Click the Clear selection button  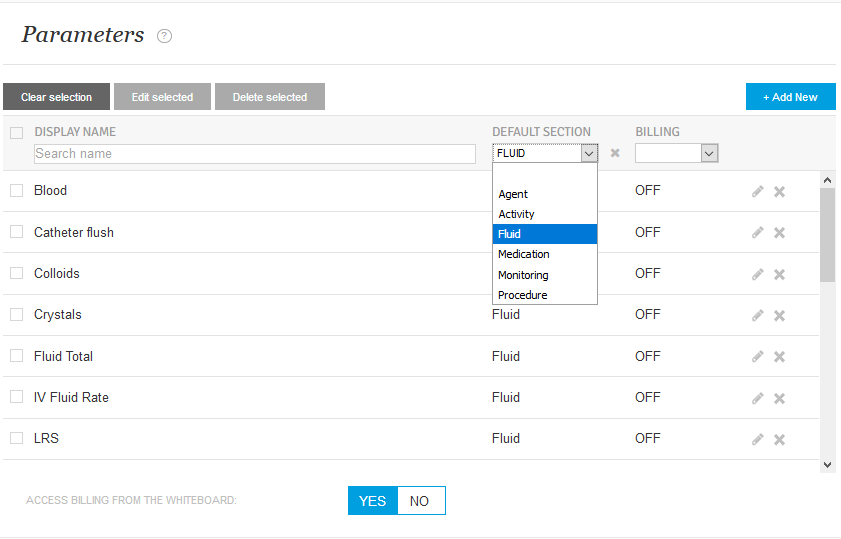point(56,97)
